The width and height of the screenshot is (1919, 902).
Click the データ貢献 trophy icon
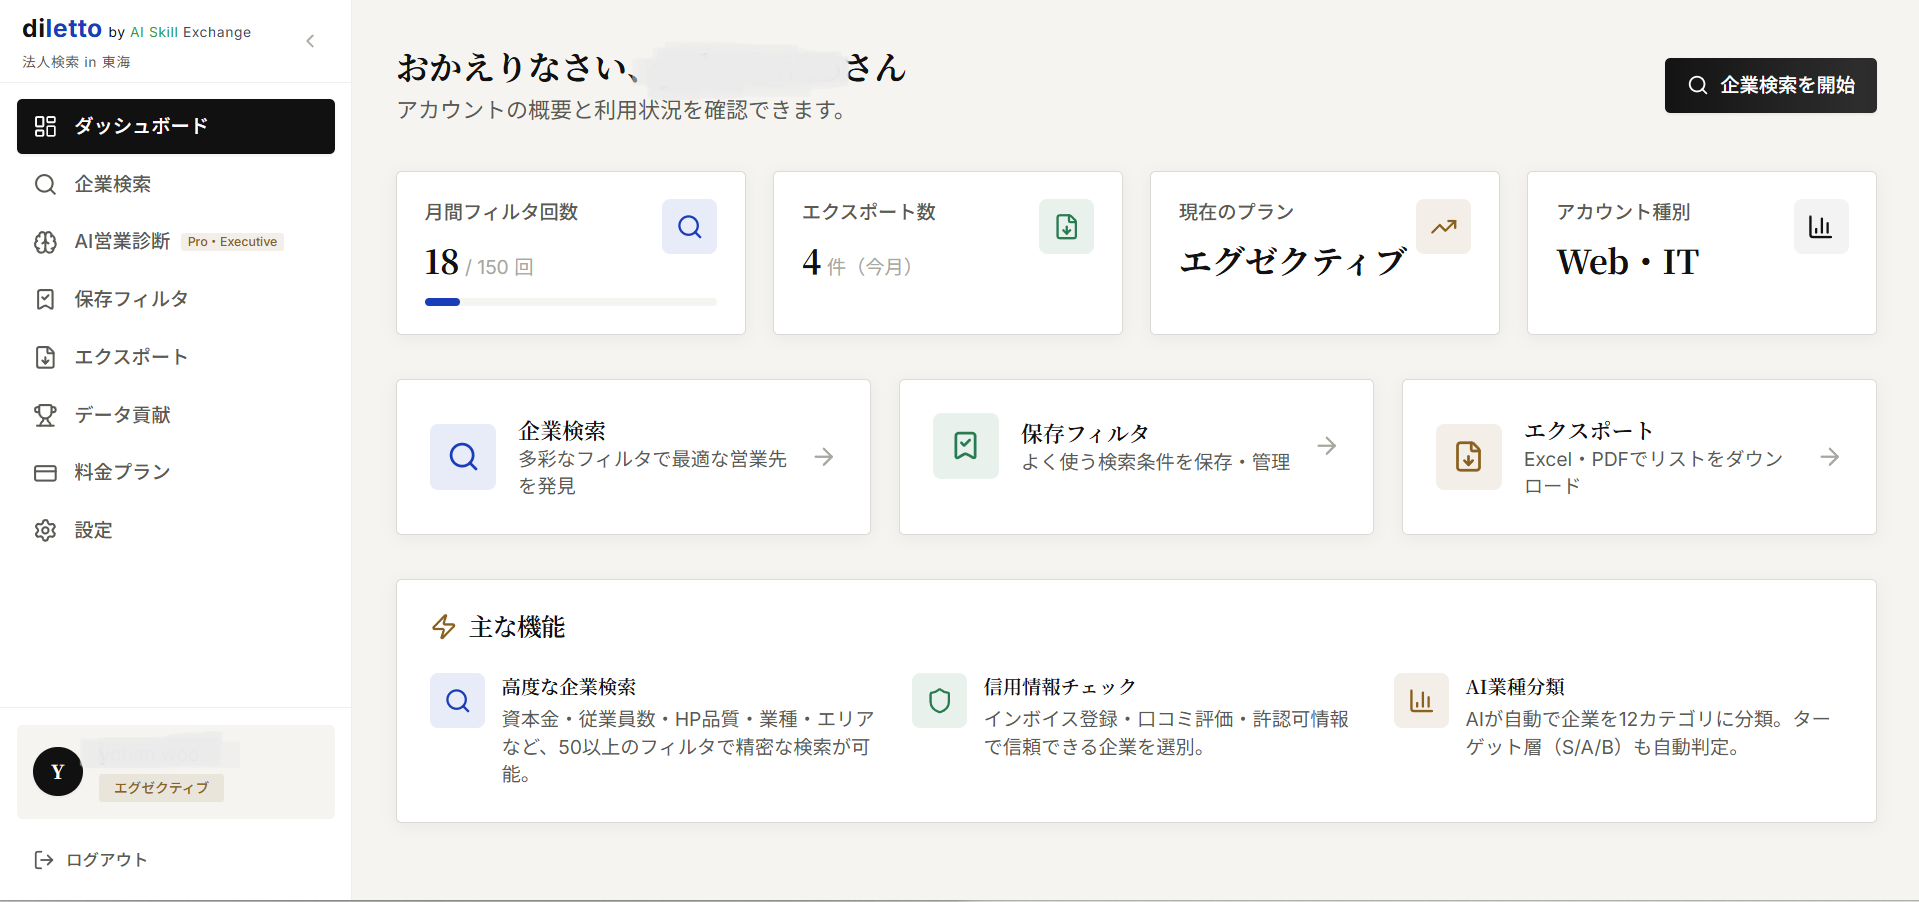tap(45, 415)
